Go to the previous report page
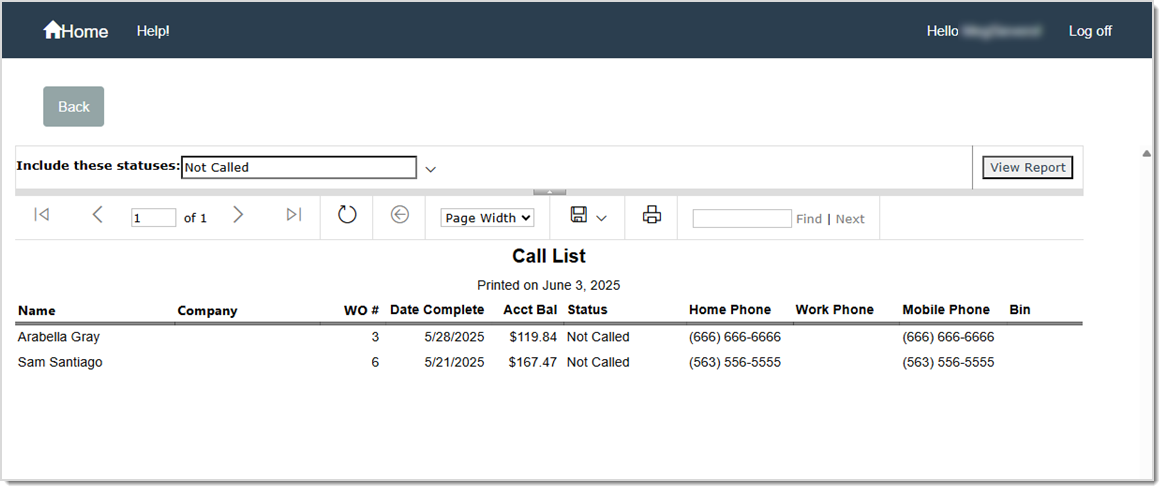 [x=97, y=215]
